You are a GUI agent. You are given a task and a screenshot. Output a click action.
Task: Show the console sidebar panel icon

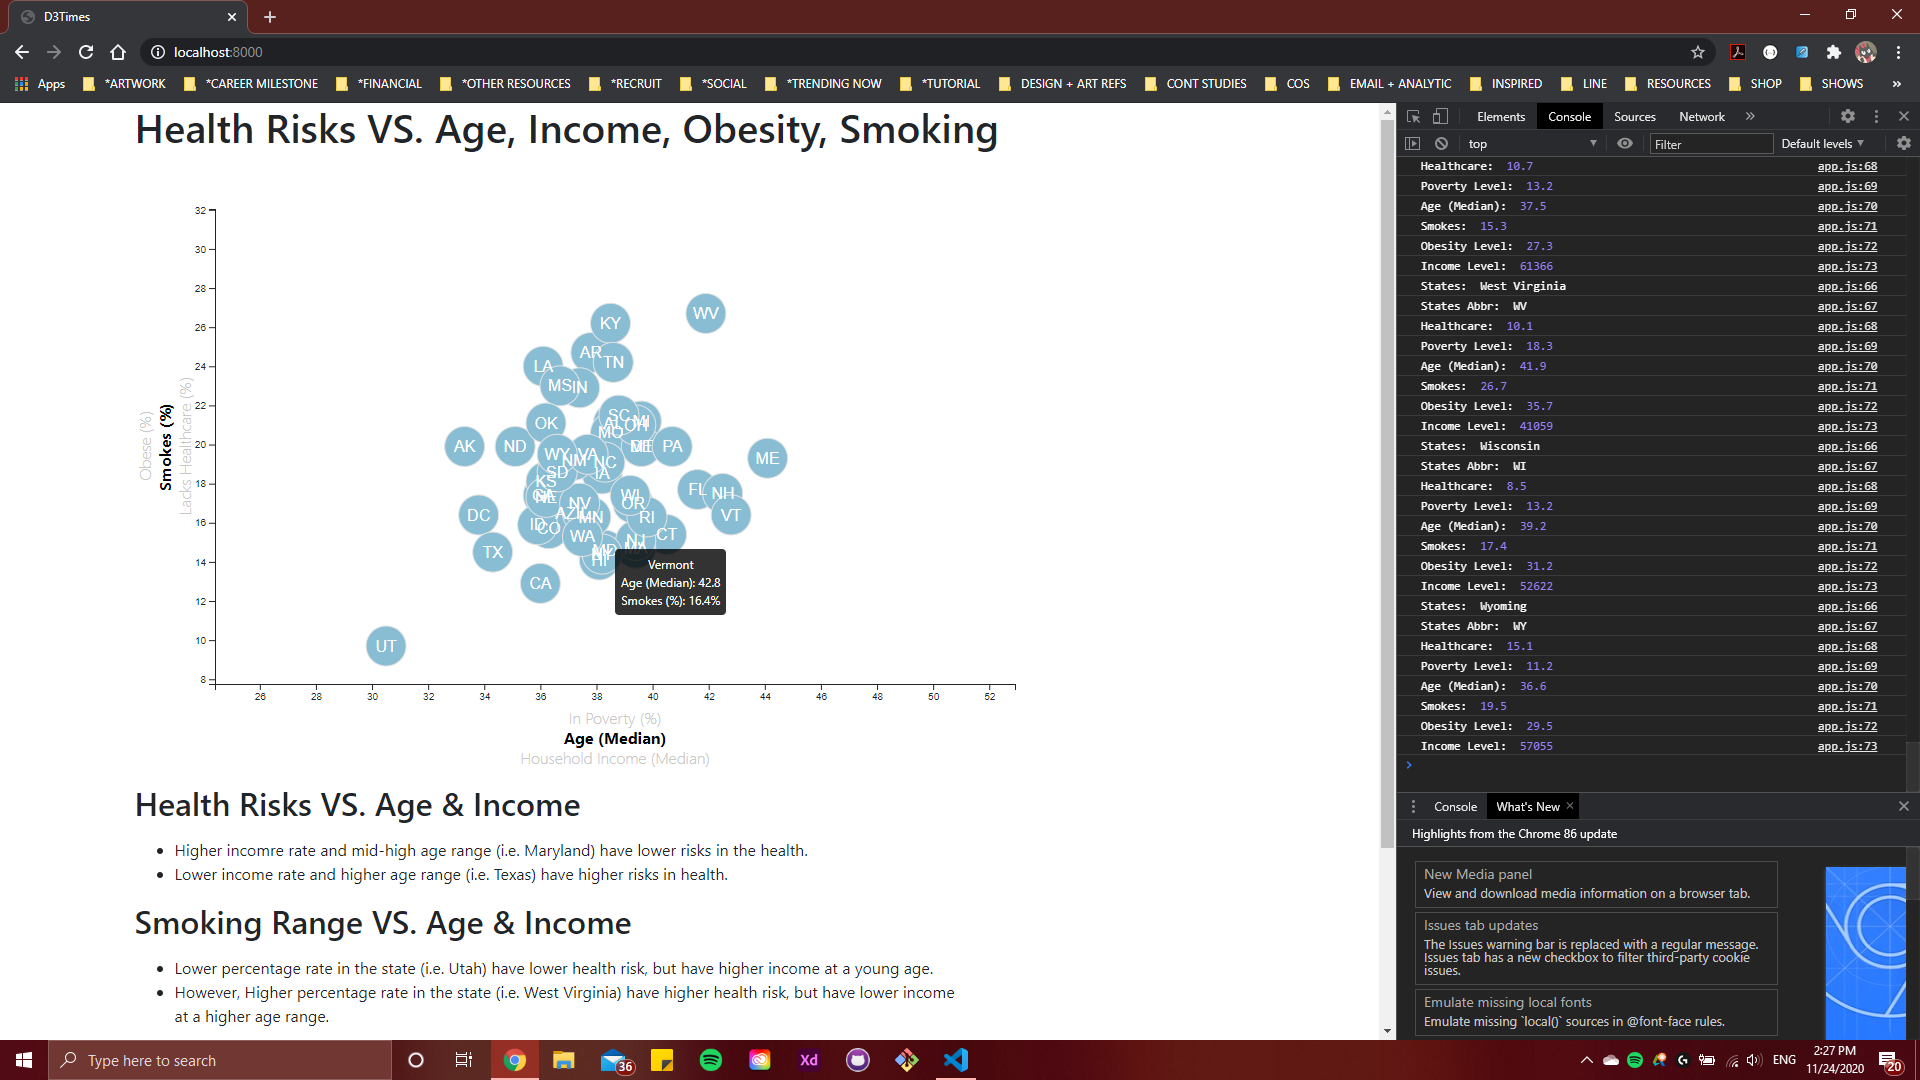(x=1412, y=144)
